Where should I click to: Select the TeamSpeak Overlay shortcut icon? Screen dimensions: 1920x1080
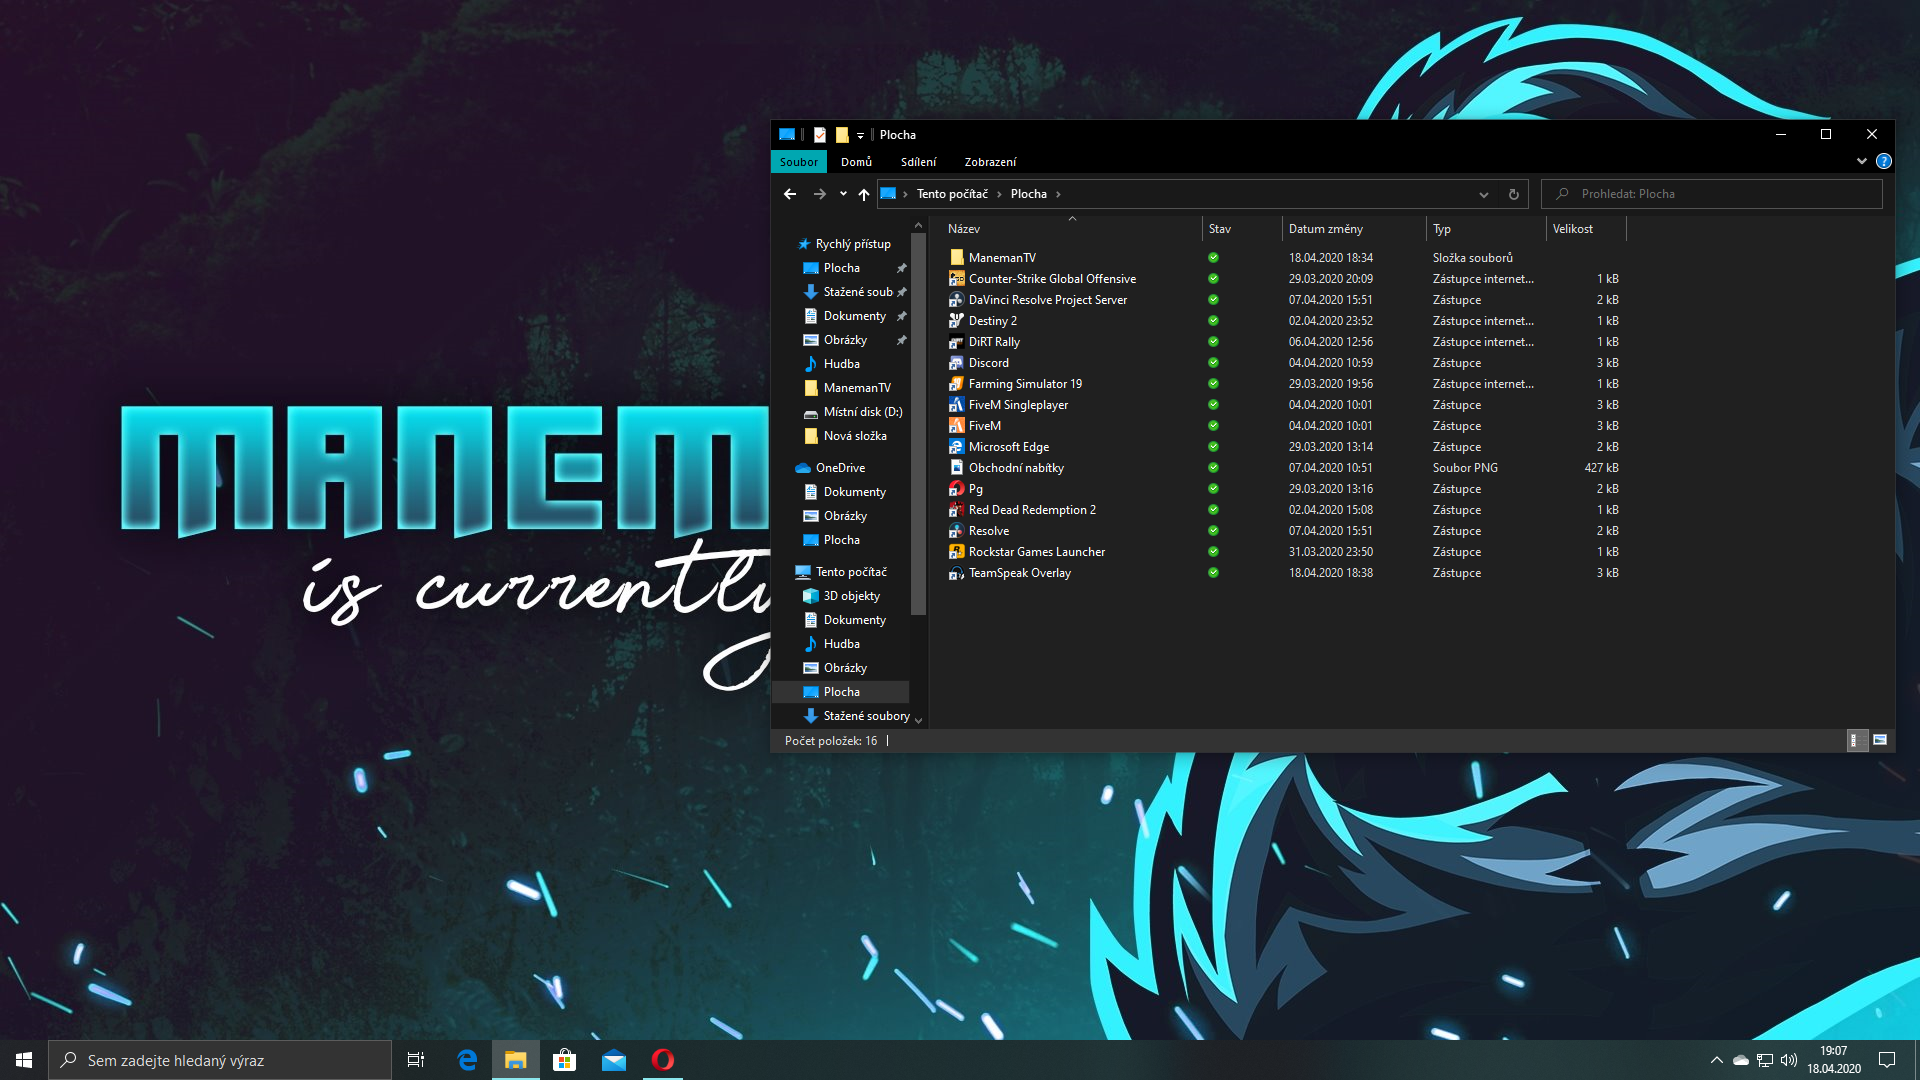tap(956, 573)
